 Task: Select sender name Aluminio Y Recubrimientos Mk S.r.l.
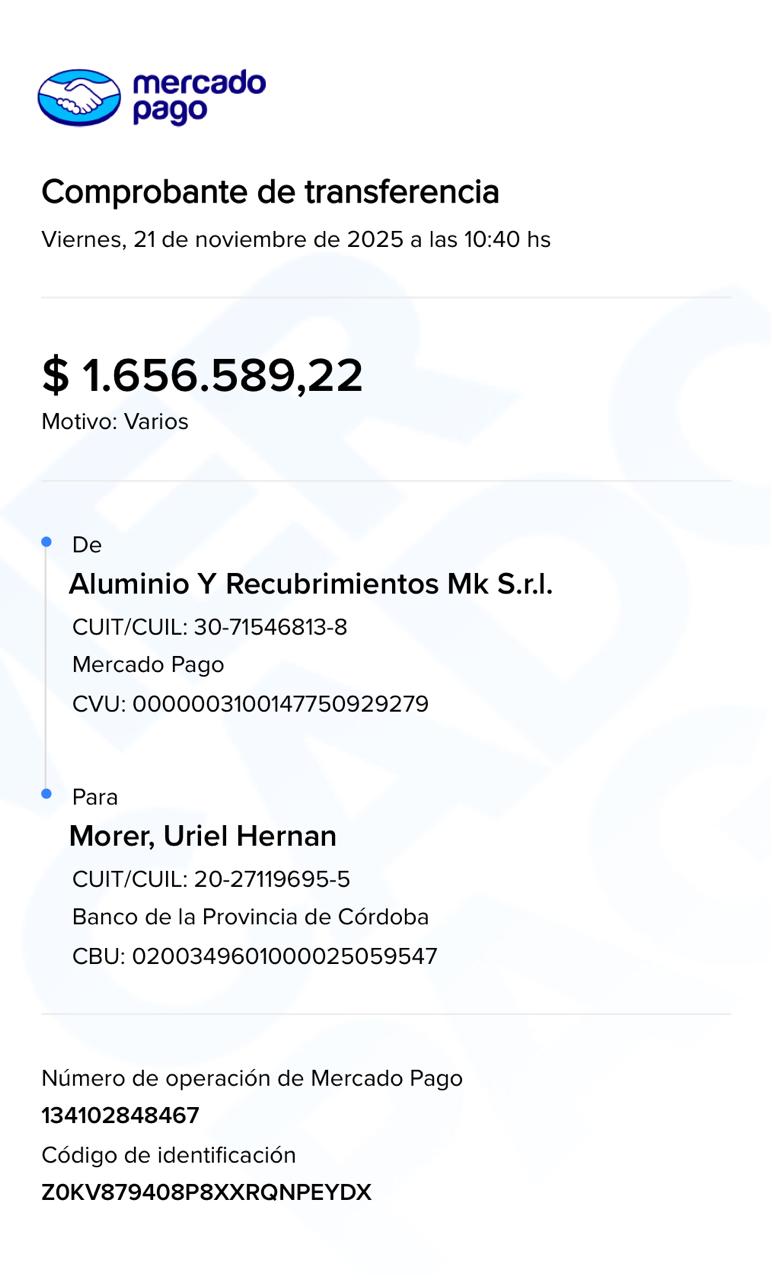pyautogui.click(x=310, y=584)
